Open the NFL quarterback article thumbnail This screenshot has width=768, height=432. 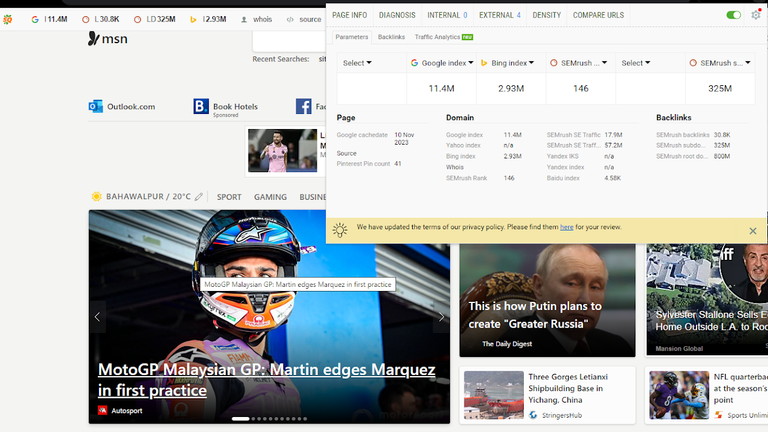tap(679, 395)
